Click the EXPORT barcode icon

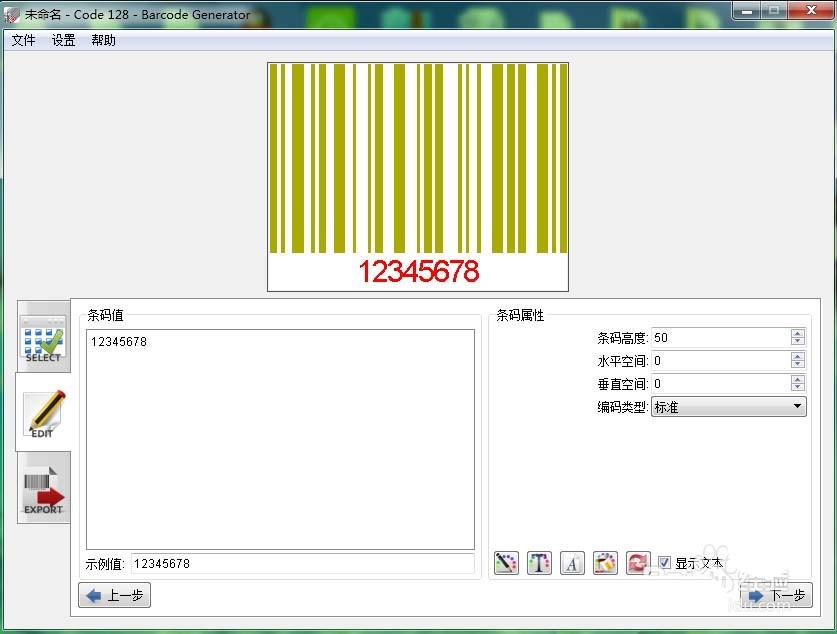click(x=42, y=488)
